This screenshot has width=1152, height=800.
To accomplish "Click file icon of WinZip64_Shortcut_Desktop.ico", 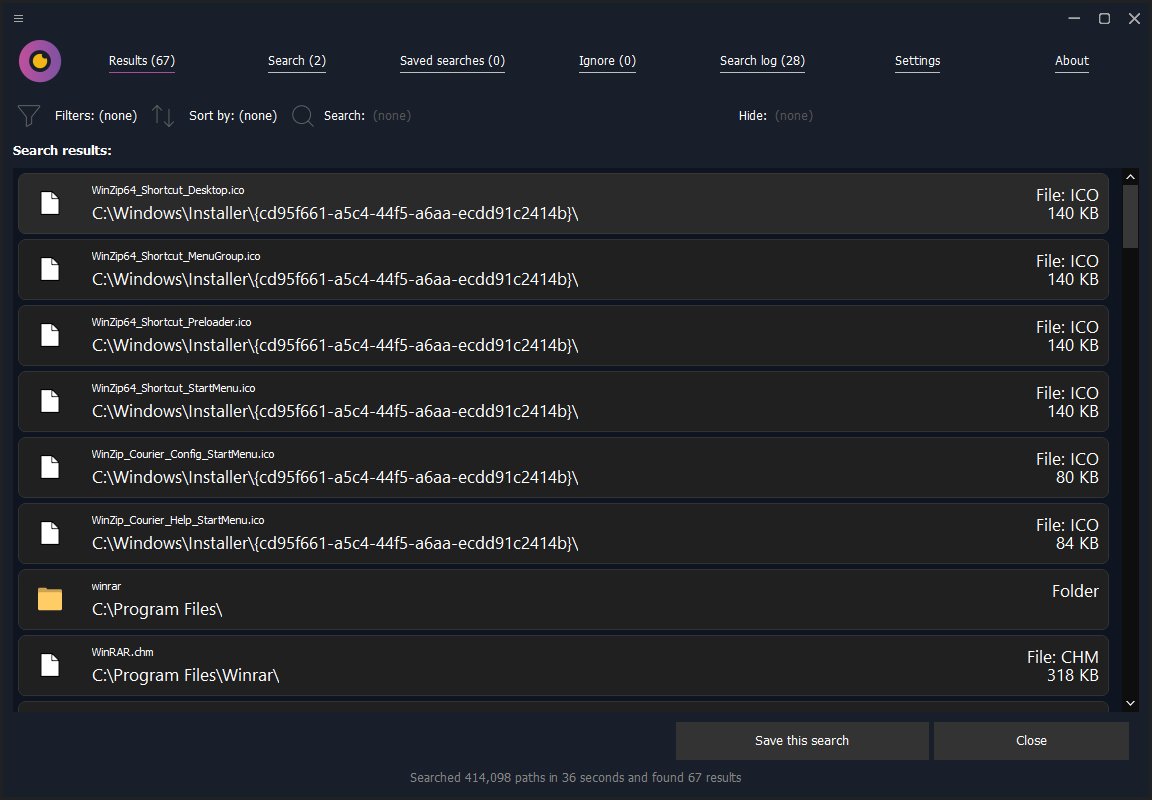I will click(x=50, y=203).
